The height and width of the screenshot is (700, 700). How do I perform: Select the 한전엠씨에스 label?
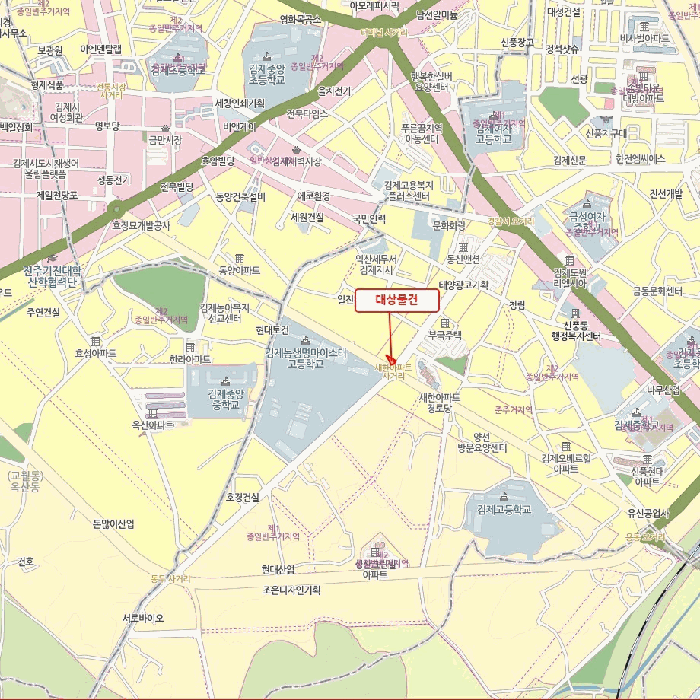[x=640, y=158]
